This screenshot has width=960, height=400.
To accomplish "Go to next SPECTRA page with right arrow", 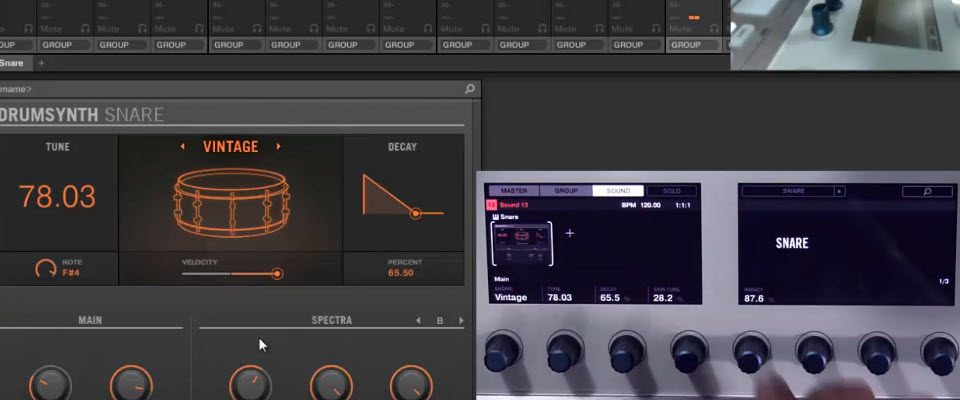I will coord(461,320).
